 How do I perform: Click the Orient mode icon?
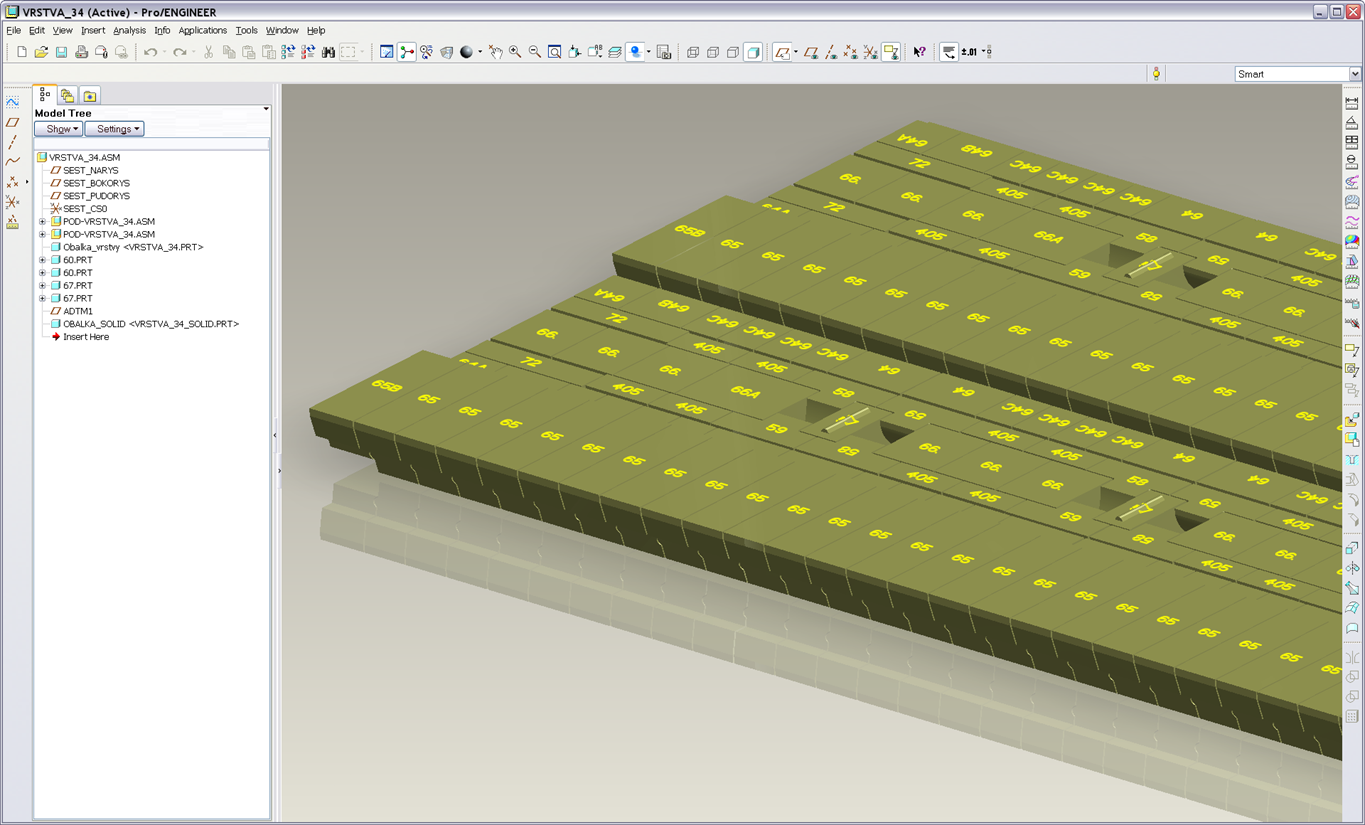tap(427, 52)
